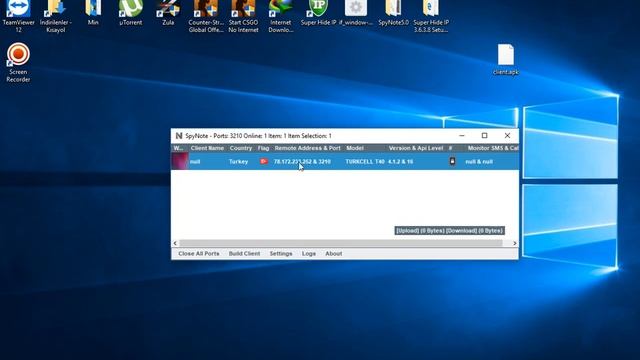
Task: Click Version & Api Level column header
Action: (x=416, y=148)
